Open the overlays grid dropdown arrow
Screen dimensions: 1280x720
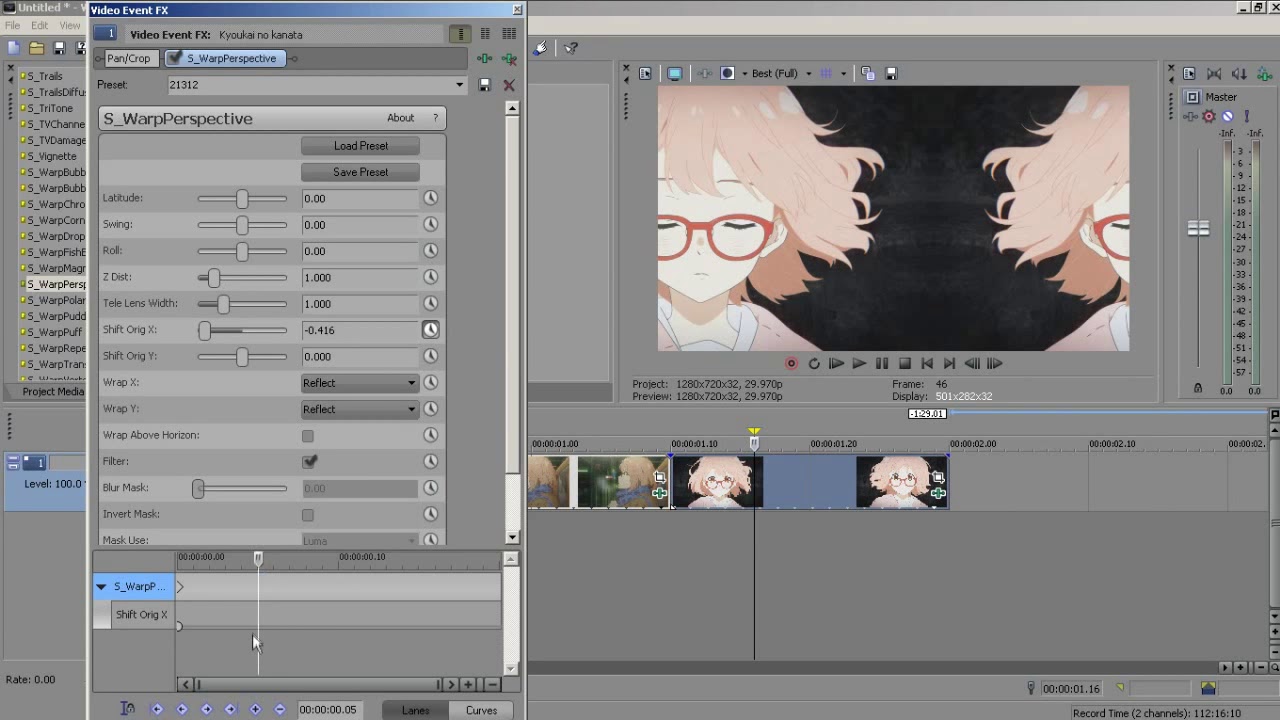click(x=843, y=74)
